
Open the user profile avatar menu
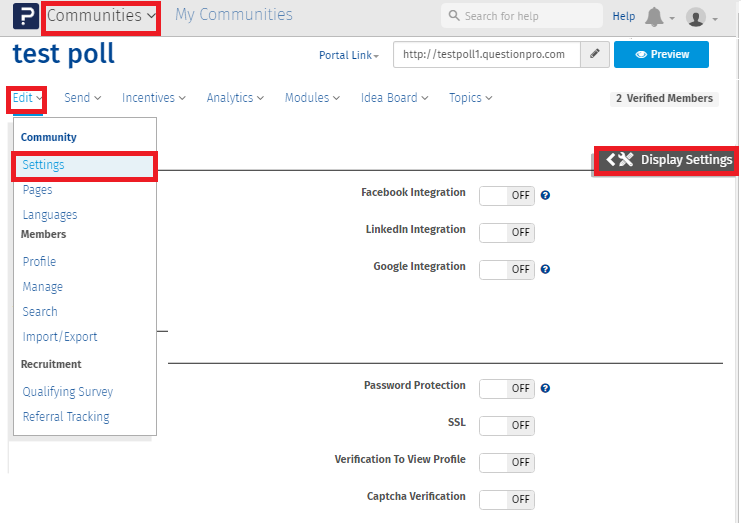point(696,17)
